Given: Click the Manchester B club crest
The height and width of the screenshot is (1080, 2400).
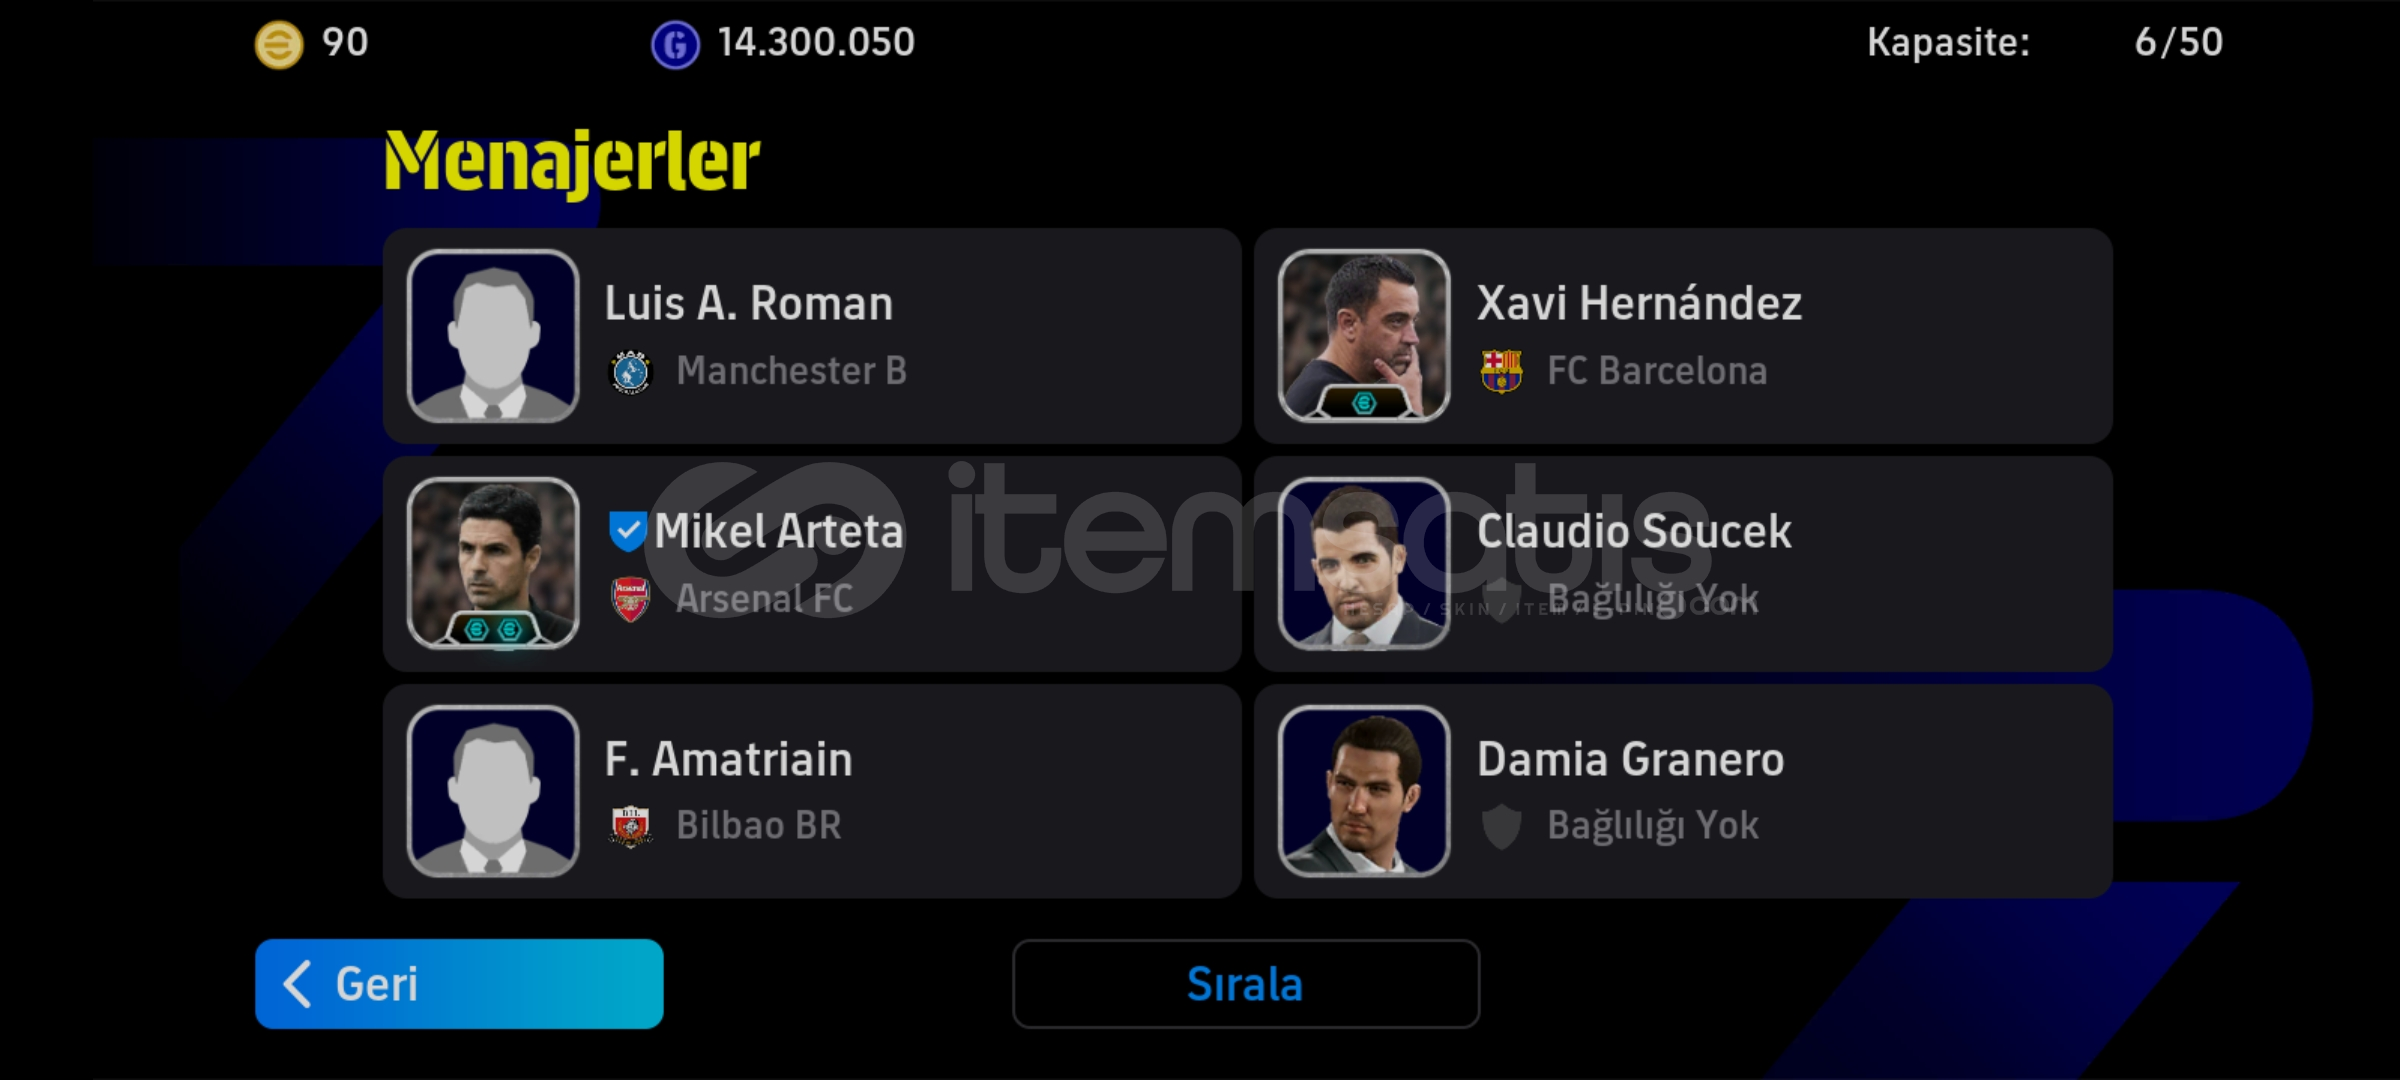Looking at the screenshot, I should pyautogui.click(x=630, y=372).
